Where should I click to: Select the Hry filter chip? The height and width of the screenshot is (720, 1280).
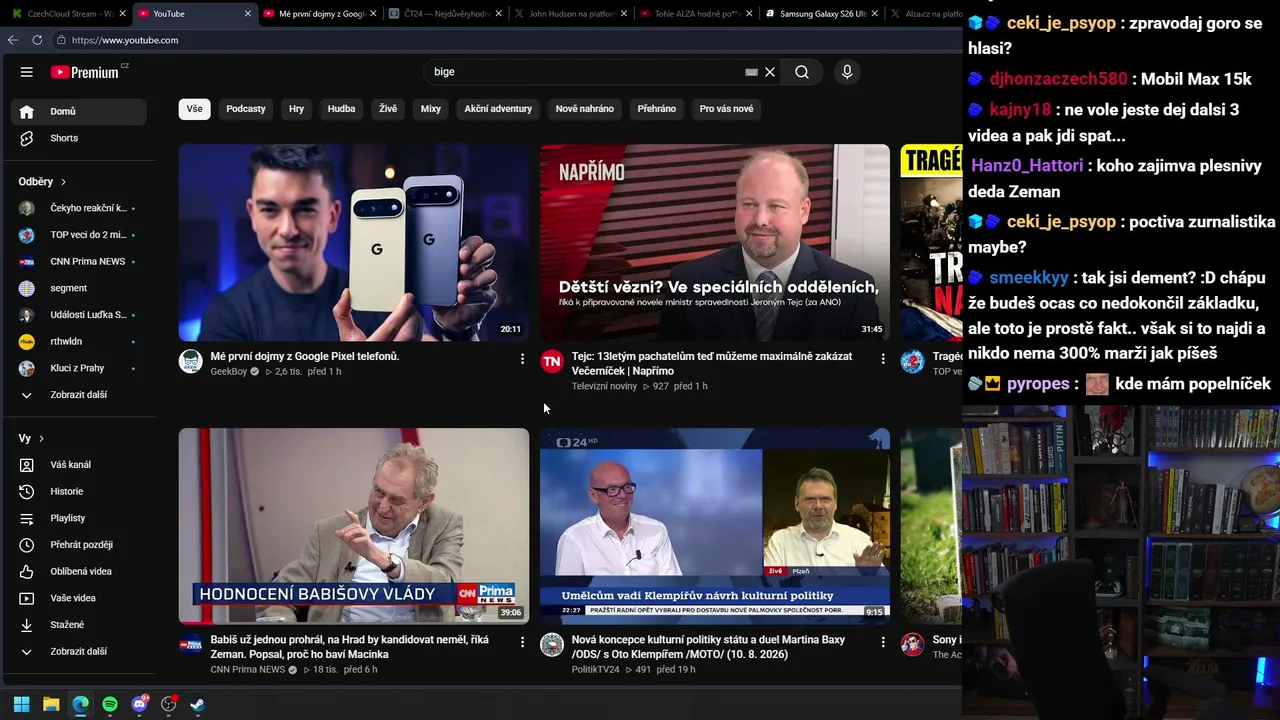click(x=297, y=109)
